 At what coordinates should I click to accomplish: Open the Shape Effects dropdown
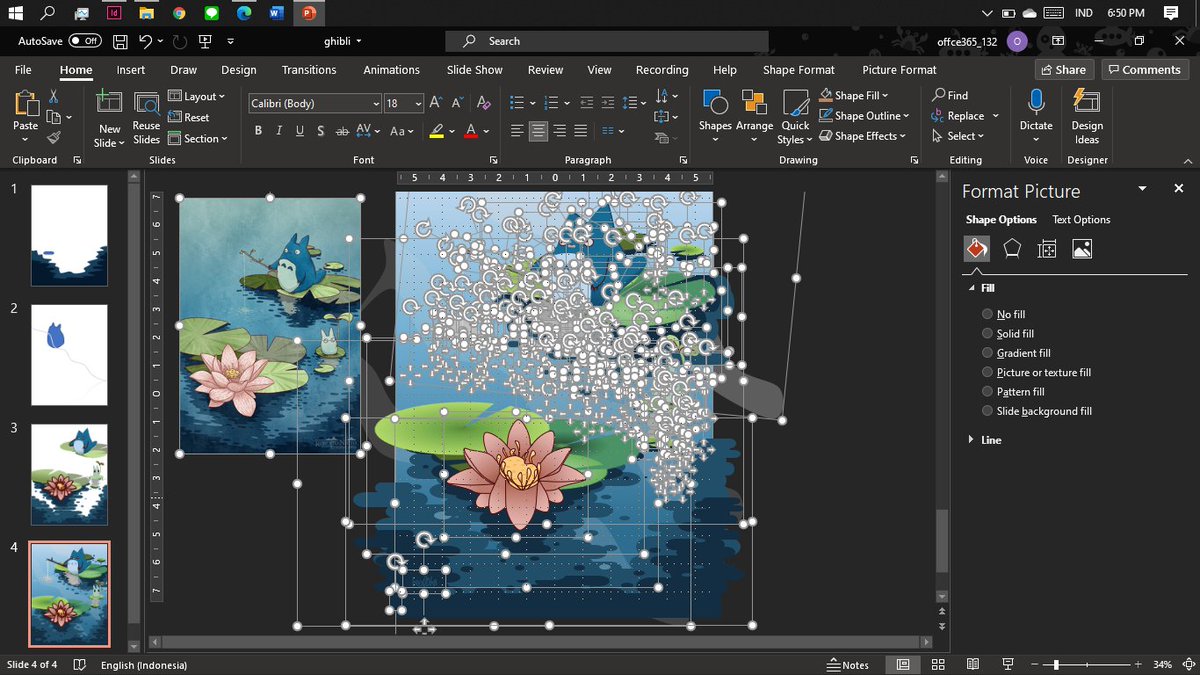click(x=862, y=136)
